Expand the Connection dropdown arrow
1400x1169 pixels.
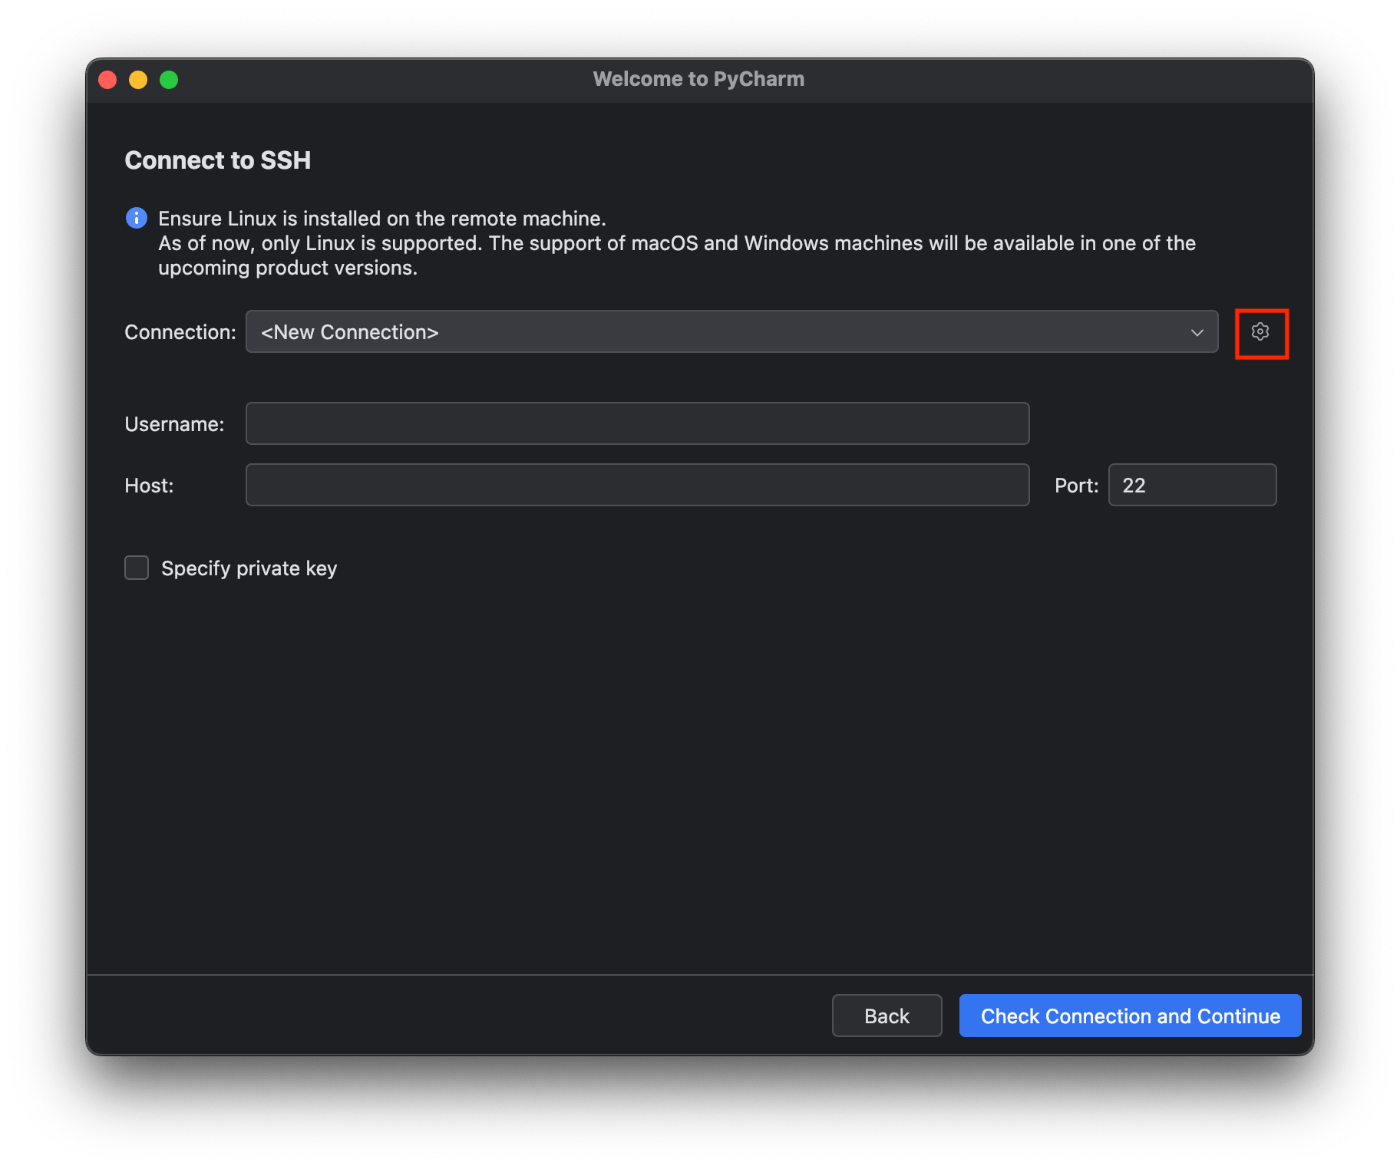tap(1197, 332)
